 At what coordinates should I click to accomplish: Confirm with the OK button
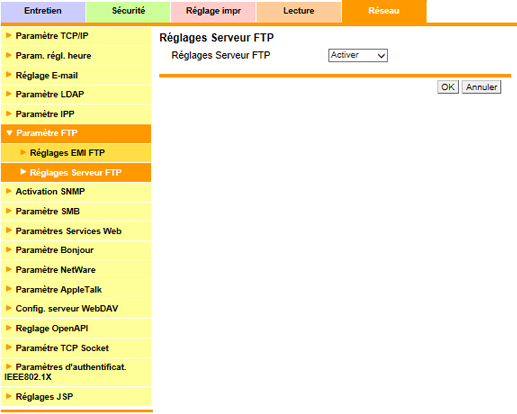(448, 87)
